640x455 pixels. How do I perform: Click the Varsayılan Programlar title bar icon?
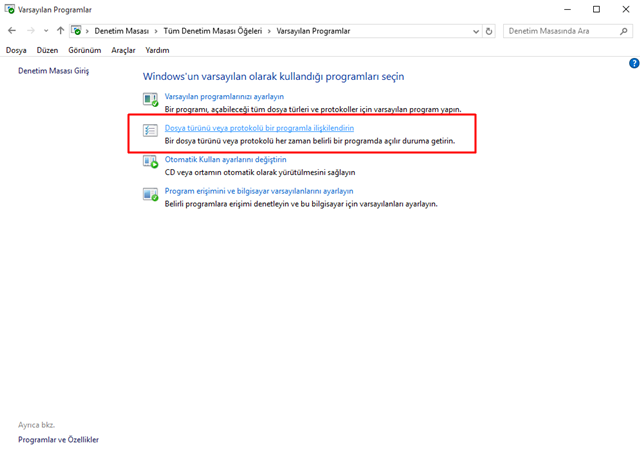point(10,9)
